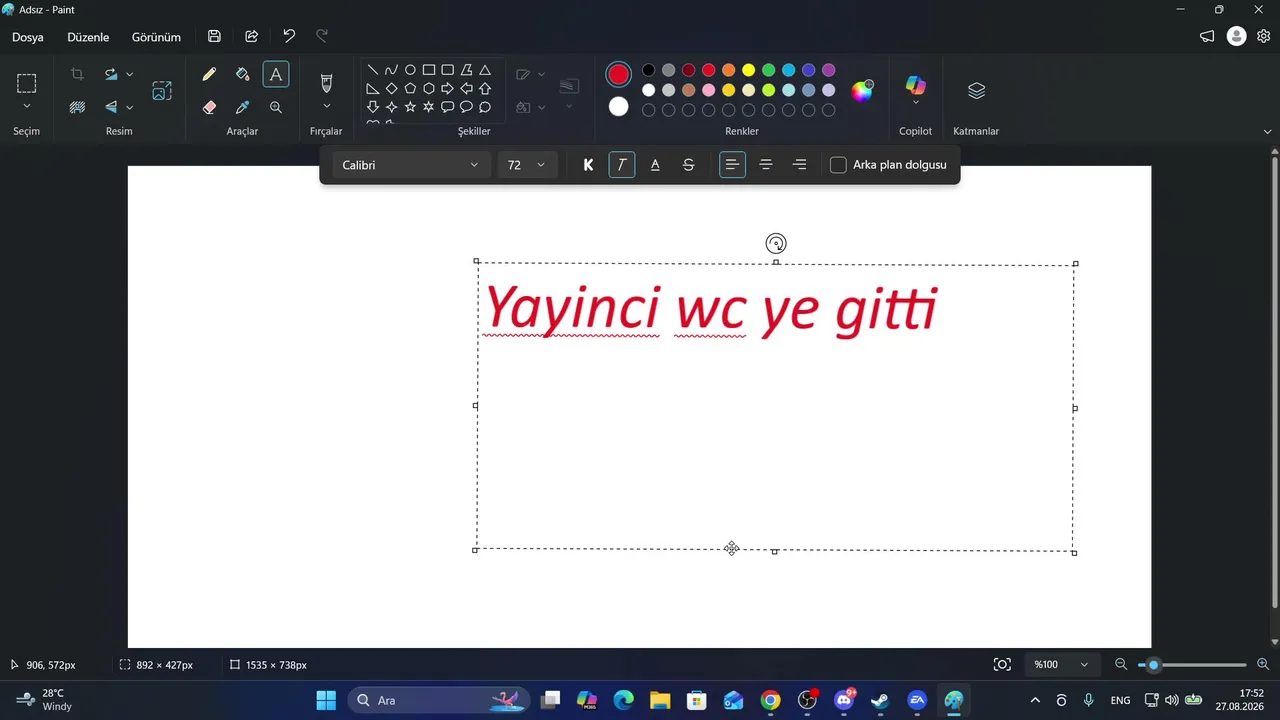Screen dimensions: 1280x720
Task: Click the zoom slider handle
Action: coord(1153,665)
